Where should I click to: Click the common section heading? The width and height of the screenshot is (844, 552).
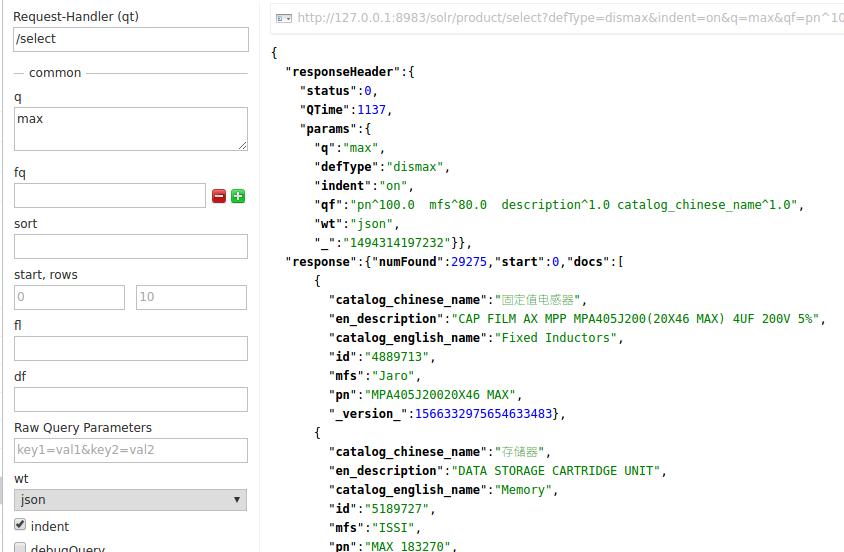(55, 73)
